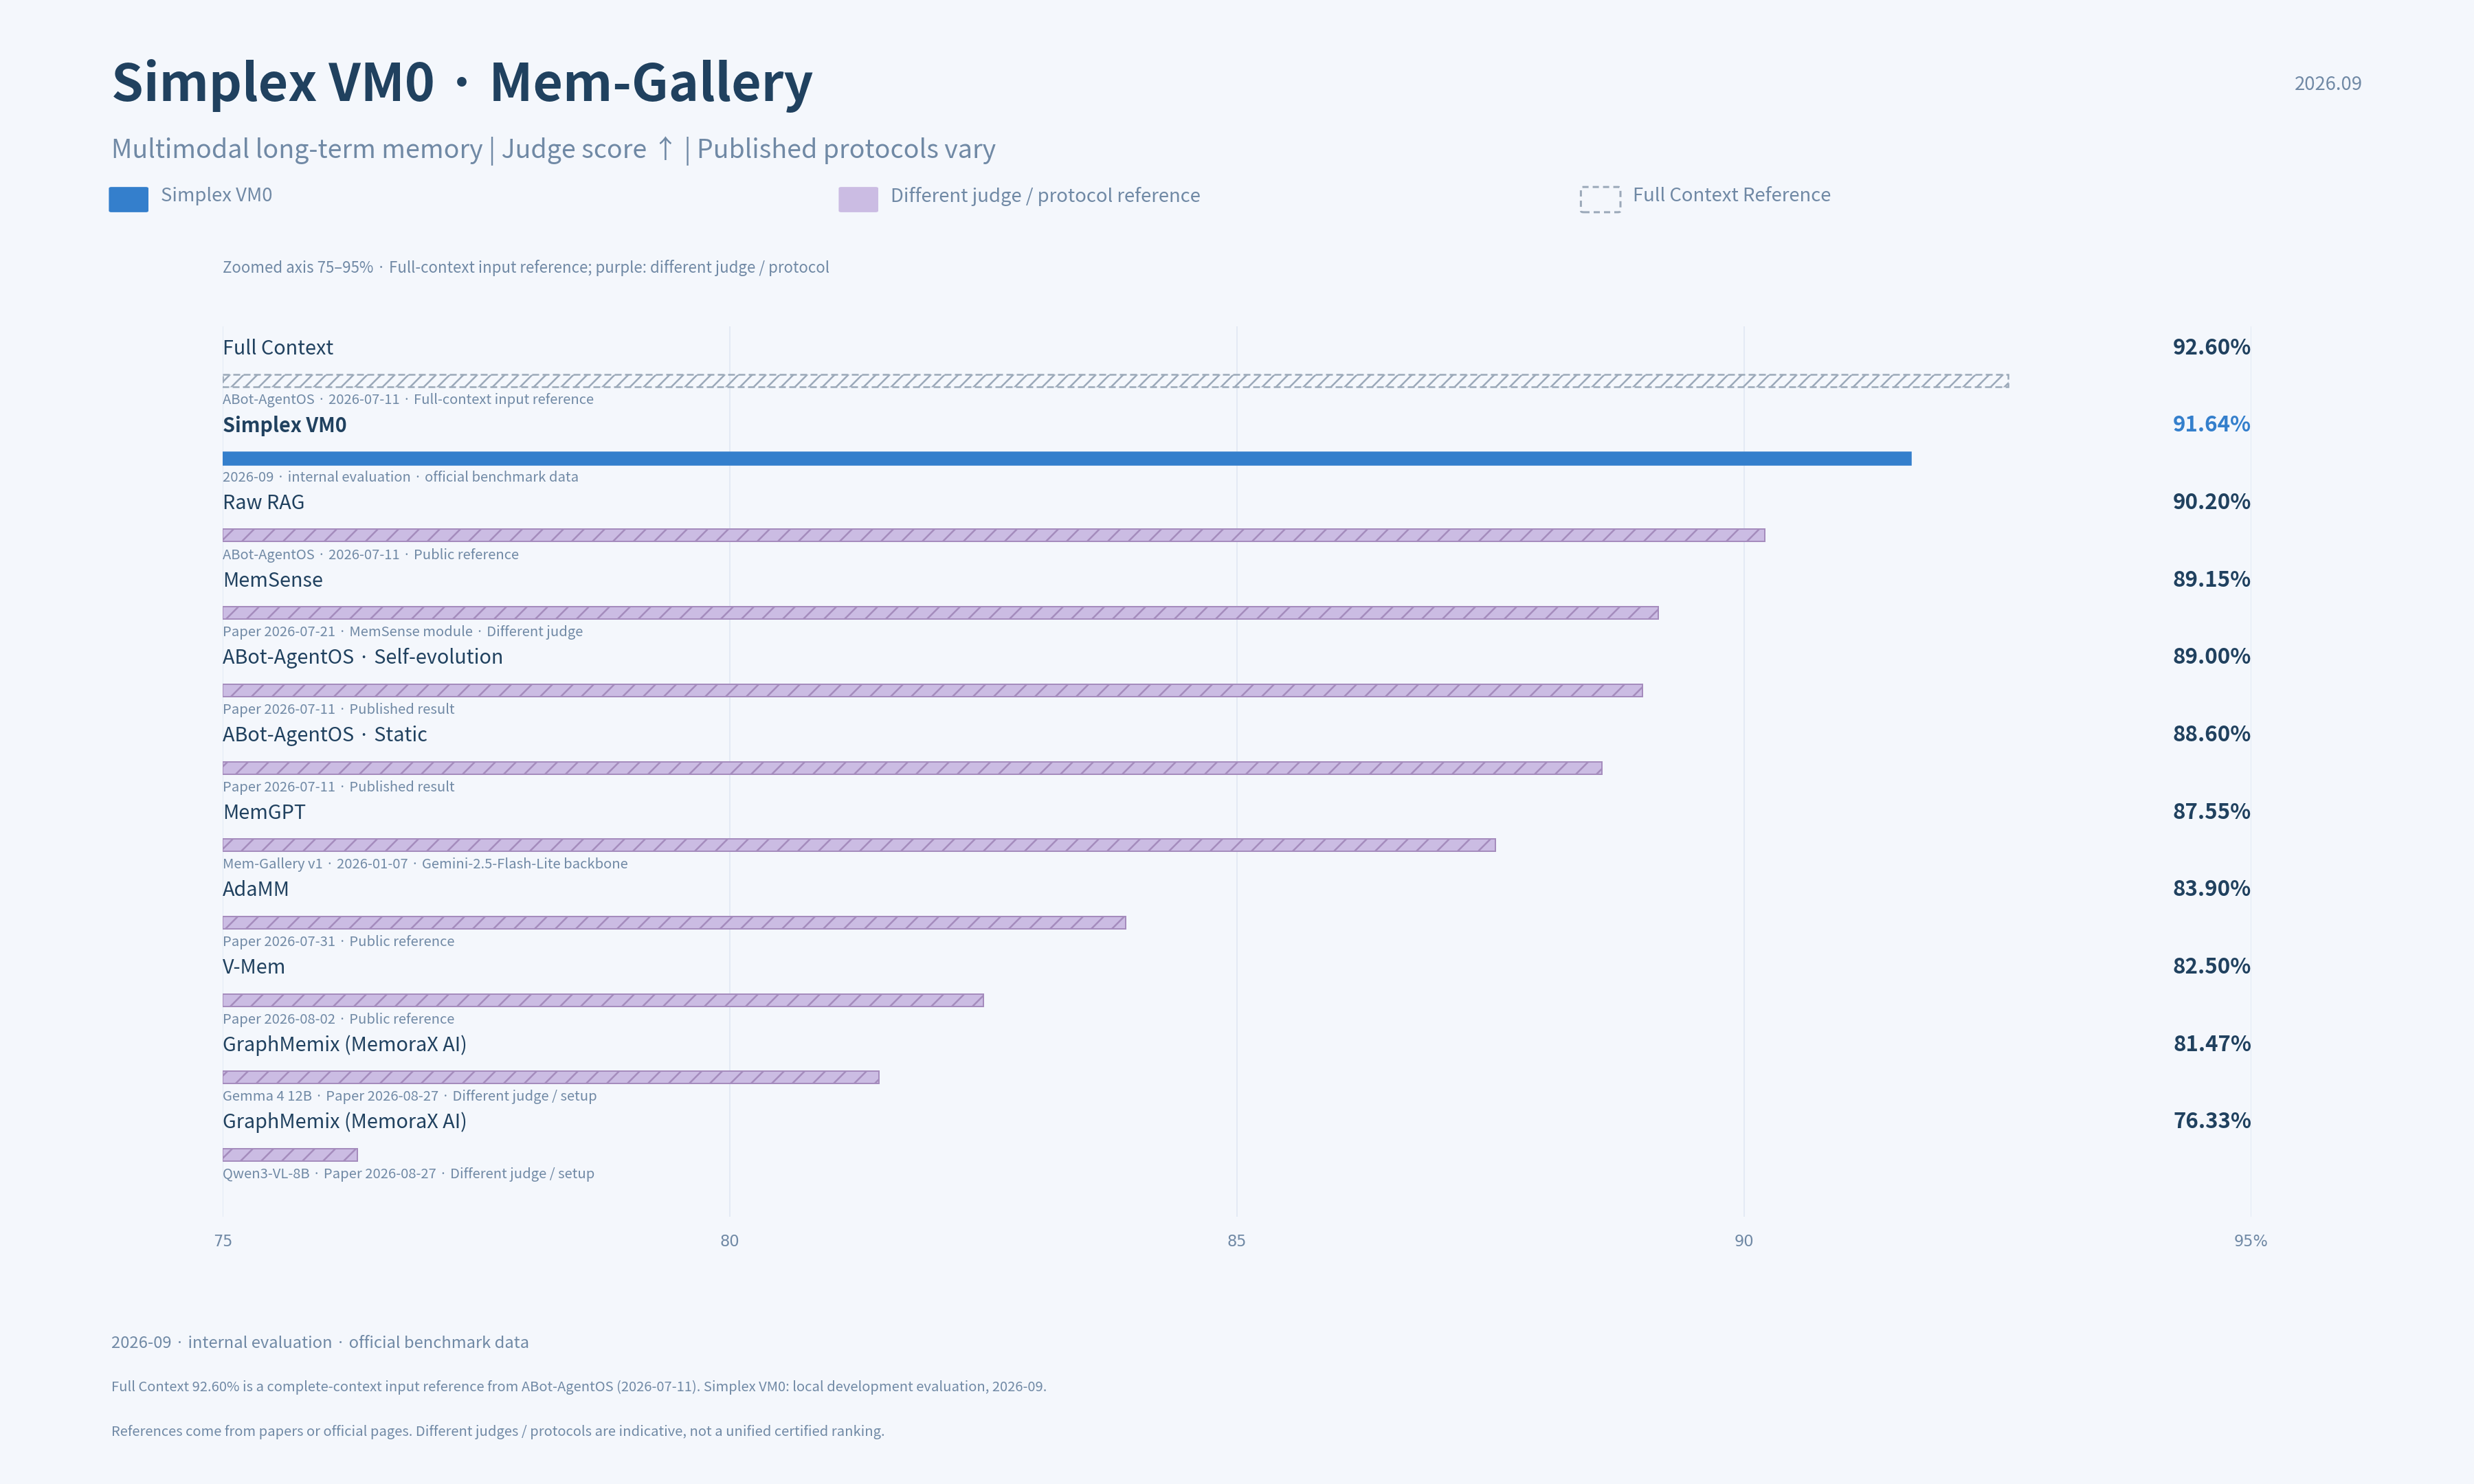Click the V-Mem hatched bar
The image size is (2474, 1484).
(x=603, y=1000)
